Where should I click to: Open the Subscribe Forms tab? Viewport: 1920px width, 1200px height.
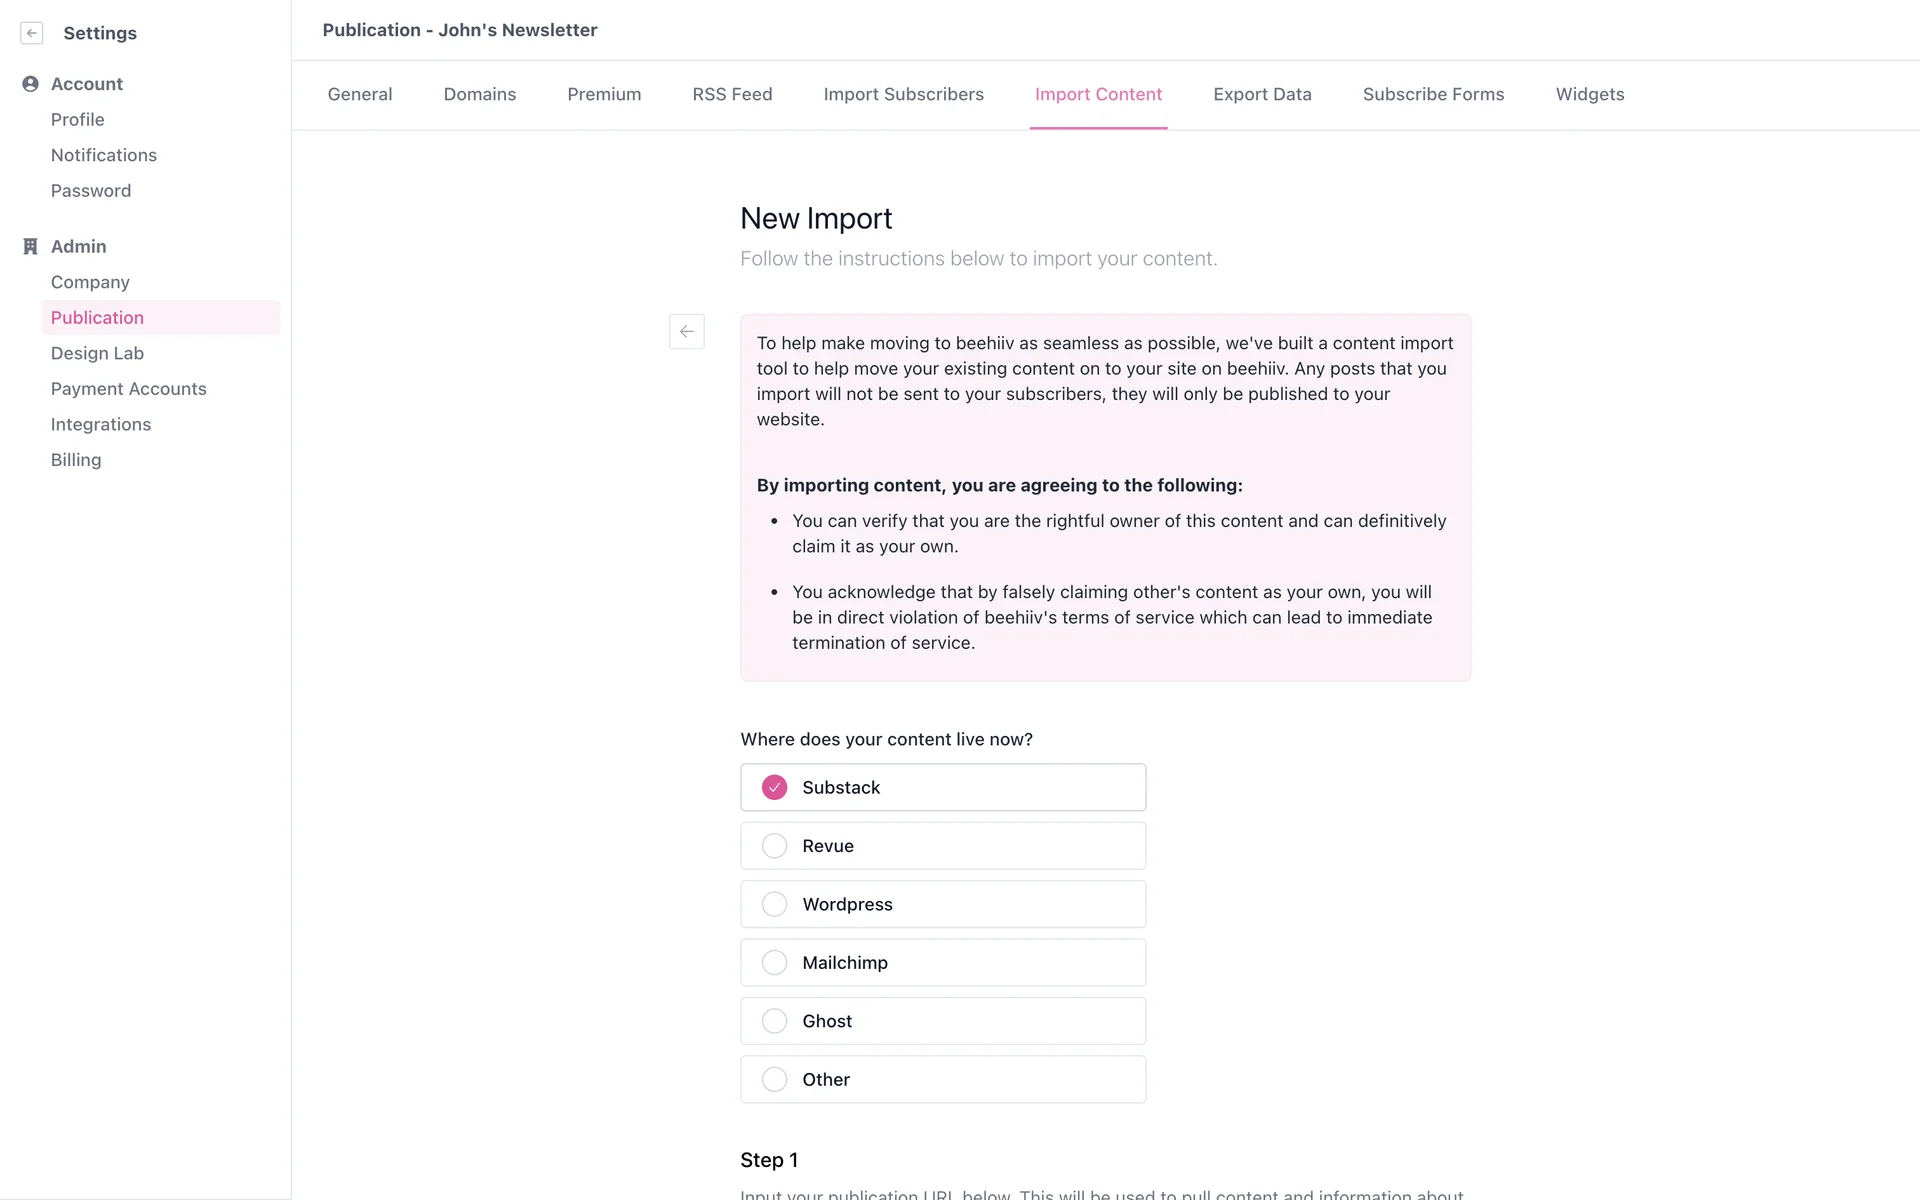(x=1433, y=94)
